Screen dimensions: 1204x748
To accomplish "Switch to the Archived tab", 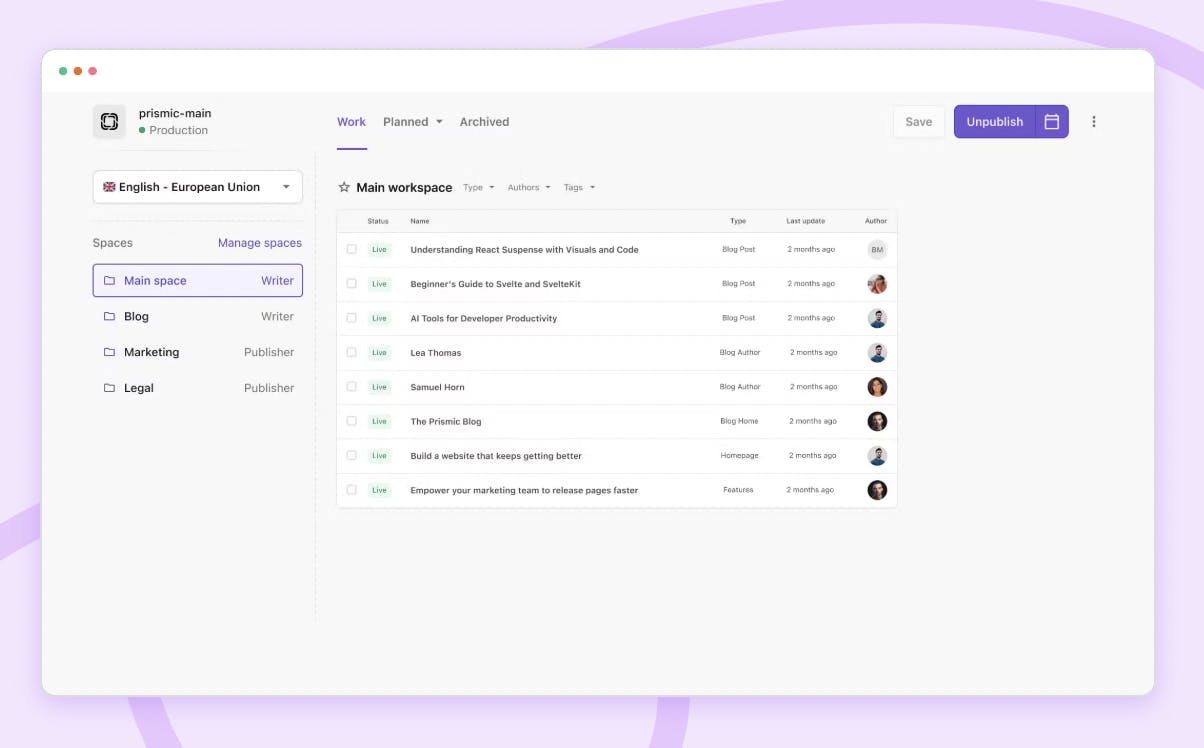I will pos(484,121).
